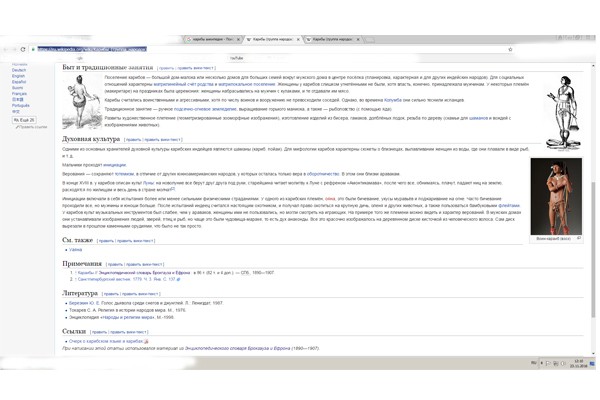Image resolution: width=600 pixels, height=400 pixels.
Task: Close the first browser tab
Action: 239,40
